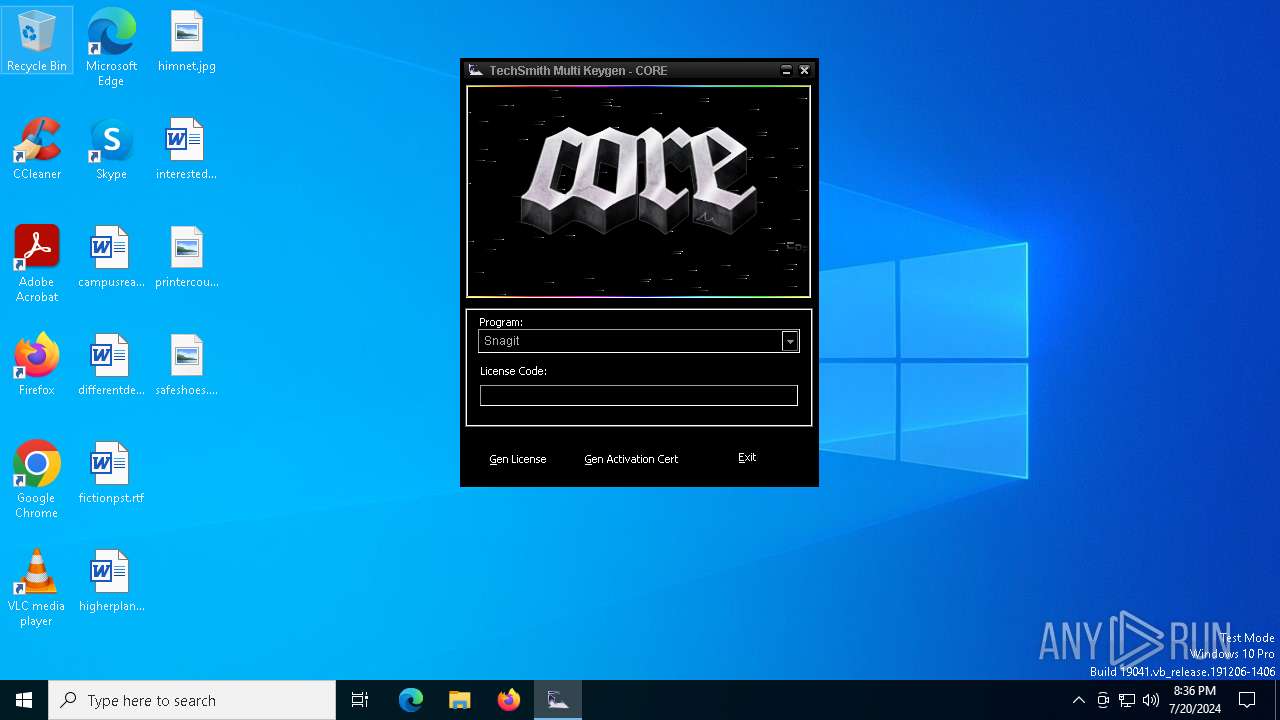This screenshot has width=1280, height=720.
Task: Close the TechSmith Multi Keygen window
Action: point(804,70)
